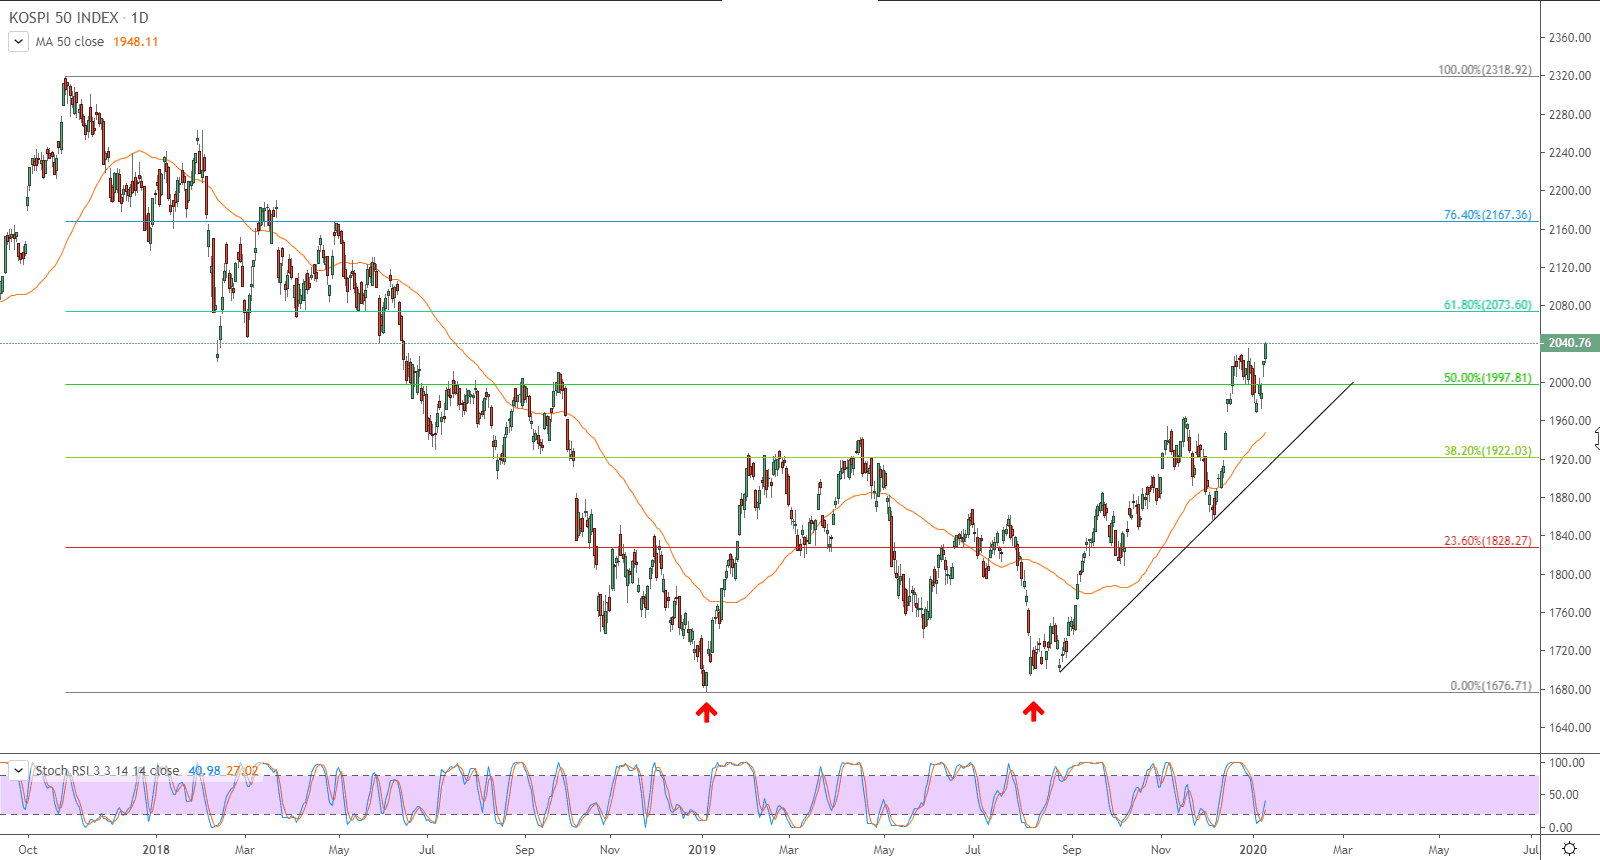Click the 2019 label on the time axis
Image resolution: width=1600 pixels, height=860 pixels.
(702, 850)
